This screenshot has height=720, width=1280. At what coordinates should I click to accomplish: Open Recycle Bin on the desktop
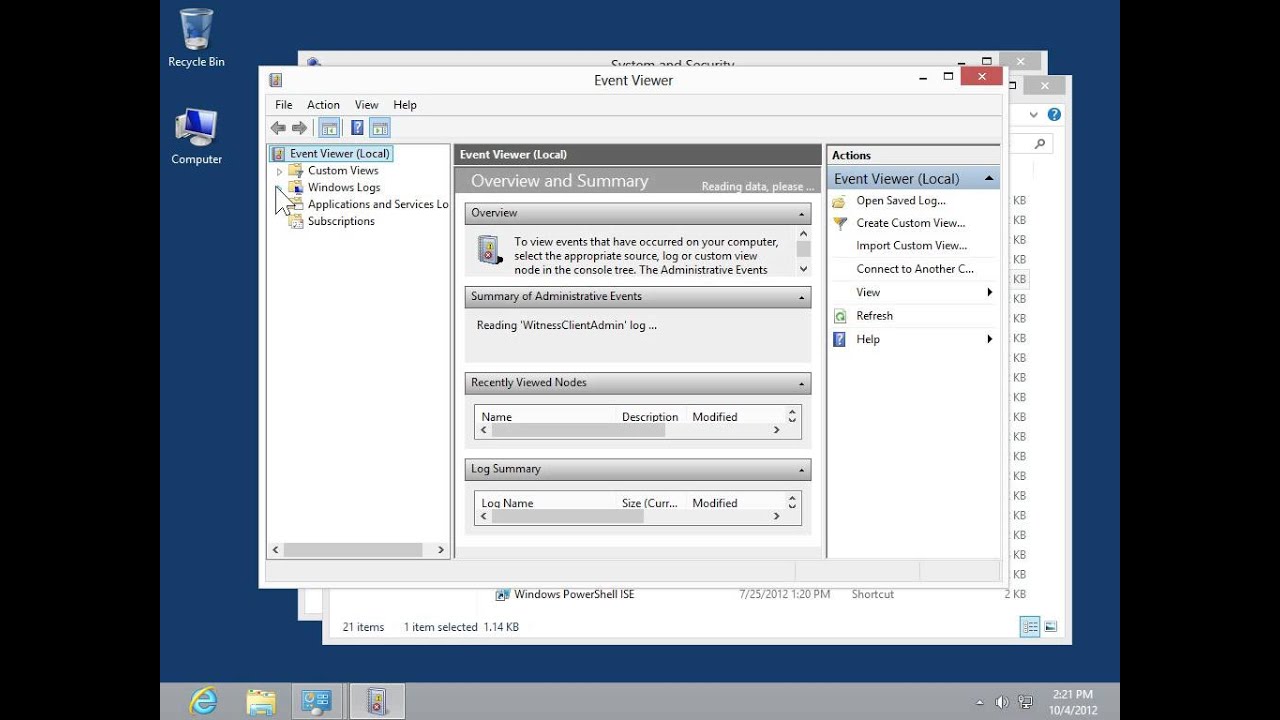(x=196, y=38)
